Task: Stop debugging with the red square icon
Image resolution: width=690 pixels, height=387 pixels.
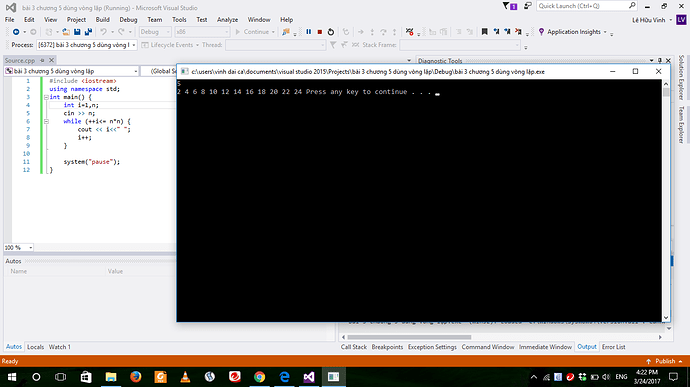Action: pos(320,32)
